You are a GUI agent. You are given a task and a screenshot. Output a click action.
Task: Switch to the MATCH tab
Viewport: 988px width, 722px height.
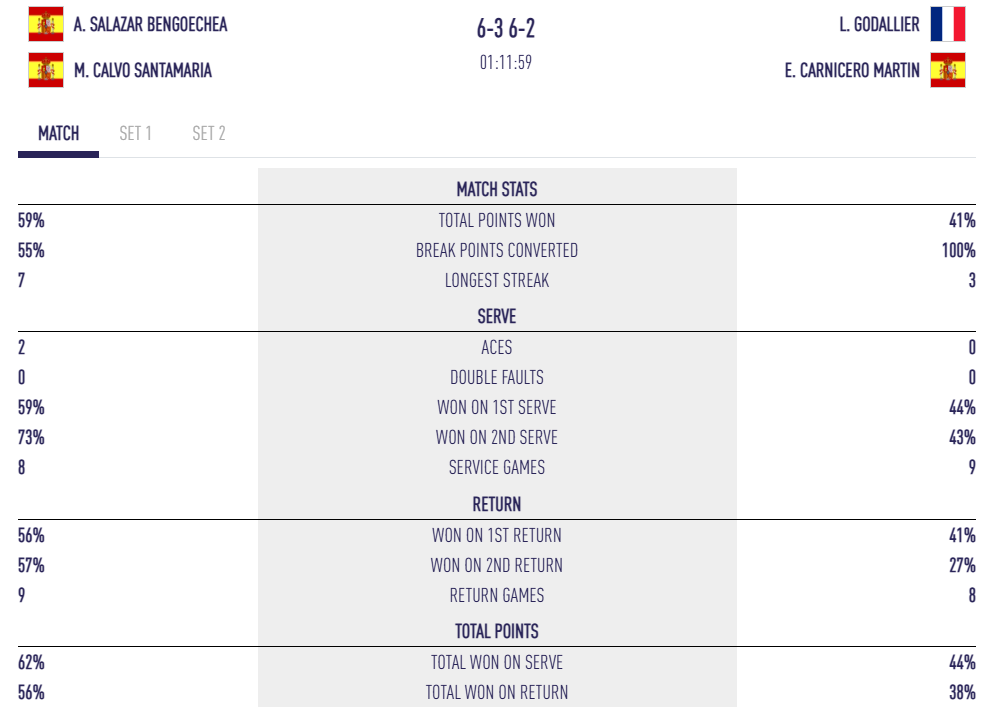point(58,134)
